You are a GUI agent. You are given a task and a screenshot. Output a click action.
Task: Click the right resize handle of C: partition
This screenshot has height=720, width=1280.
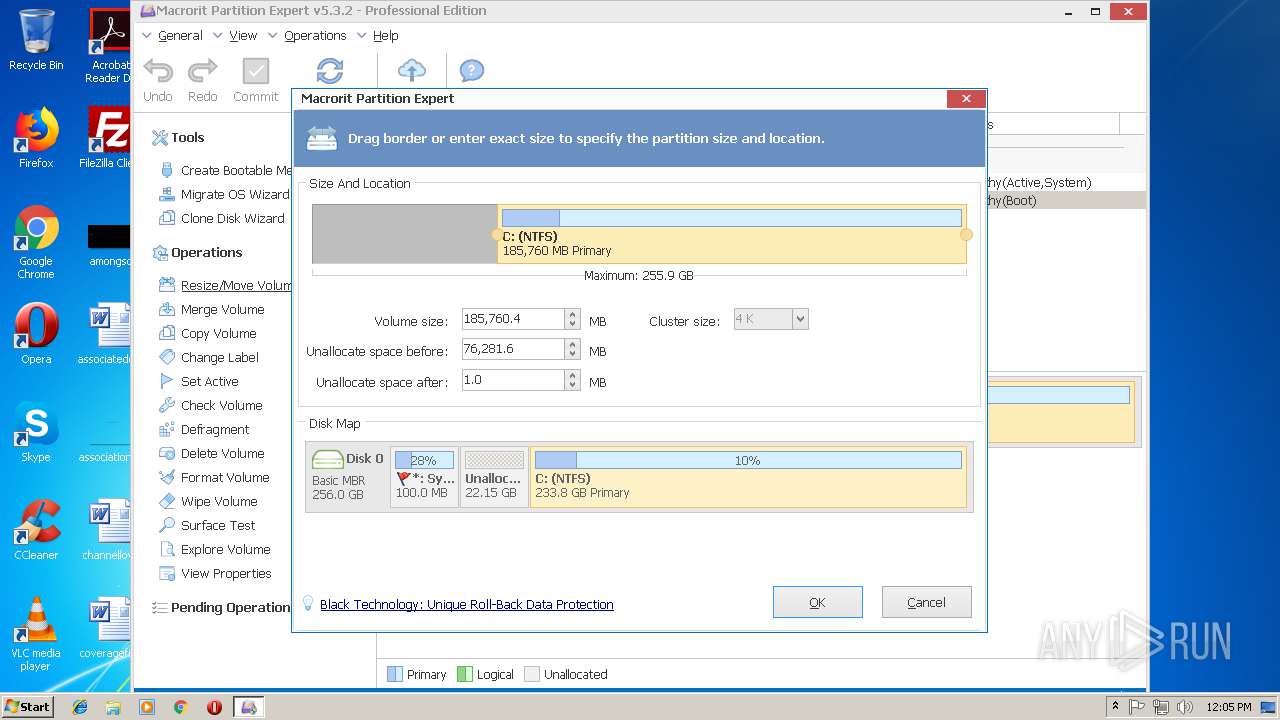click(x=966, y=235)
